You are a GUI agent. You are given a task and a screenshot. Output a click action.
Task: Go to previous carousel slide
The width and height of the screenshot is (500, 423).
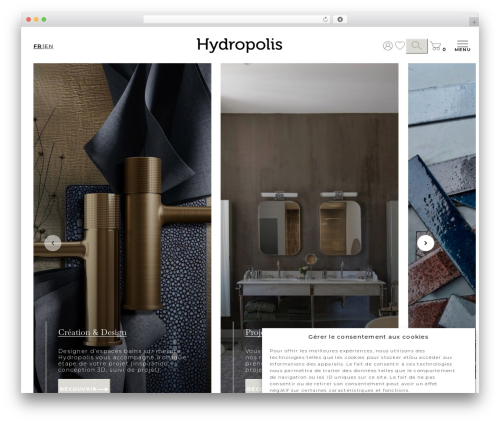click(x=53, y=243)
